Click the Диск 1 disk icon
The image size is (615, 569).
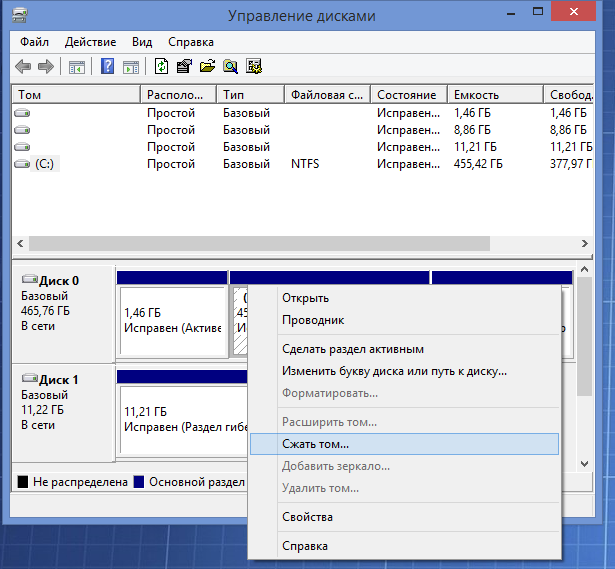[x=30, y=378]
